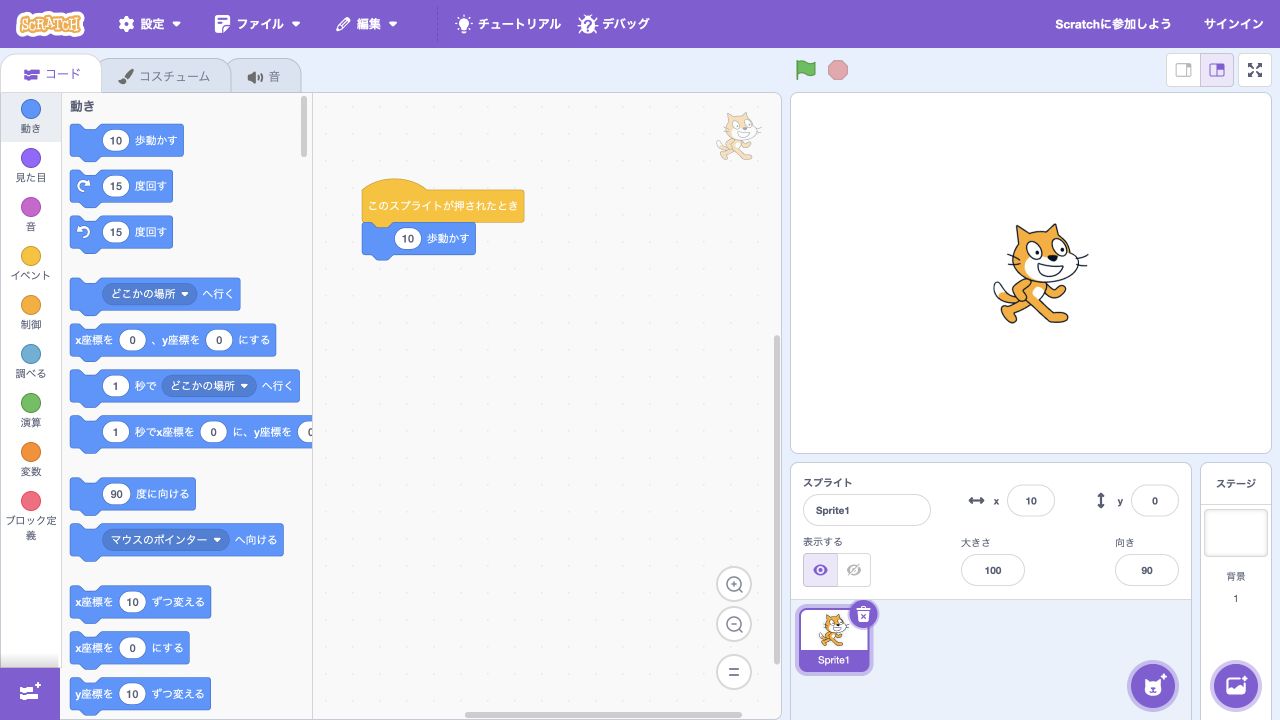
Task: Open デバッグ from the menu bar
Action: tap(614, 24)
